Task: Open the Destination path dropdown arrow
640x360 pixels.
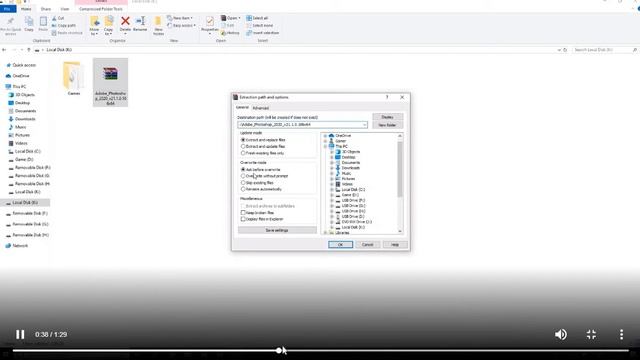Action: (364, 125)
